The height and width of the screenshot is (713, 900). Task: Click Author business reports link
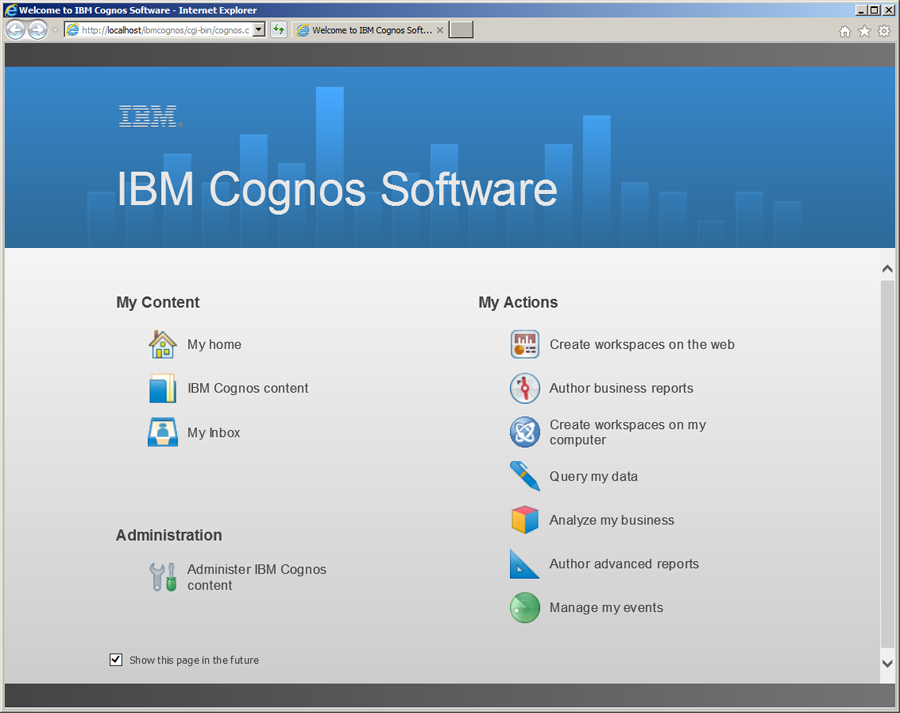[621, 388]
